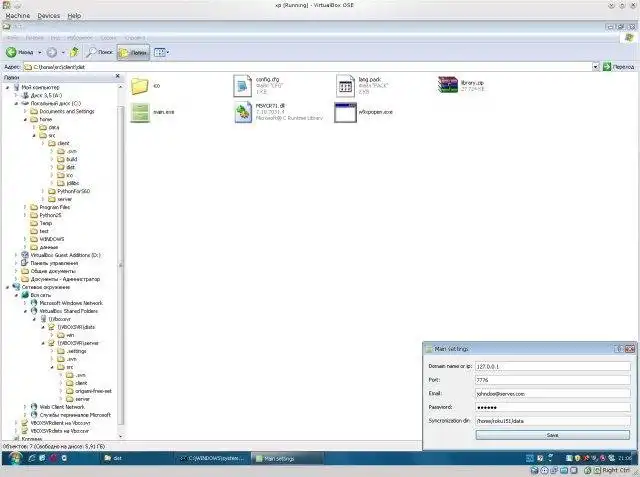Select the lang.pack file icon

point(345,86)
